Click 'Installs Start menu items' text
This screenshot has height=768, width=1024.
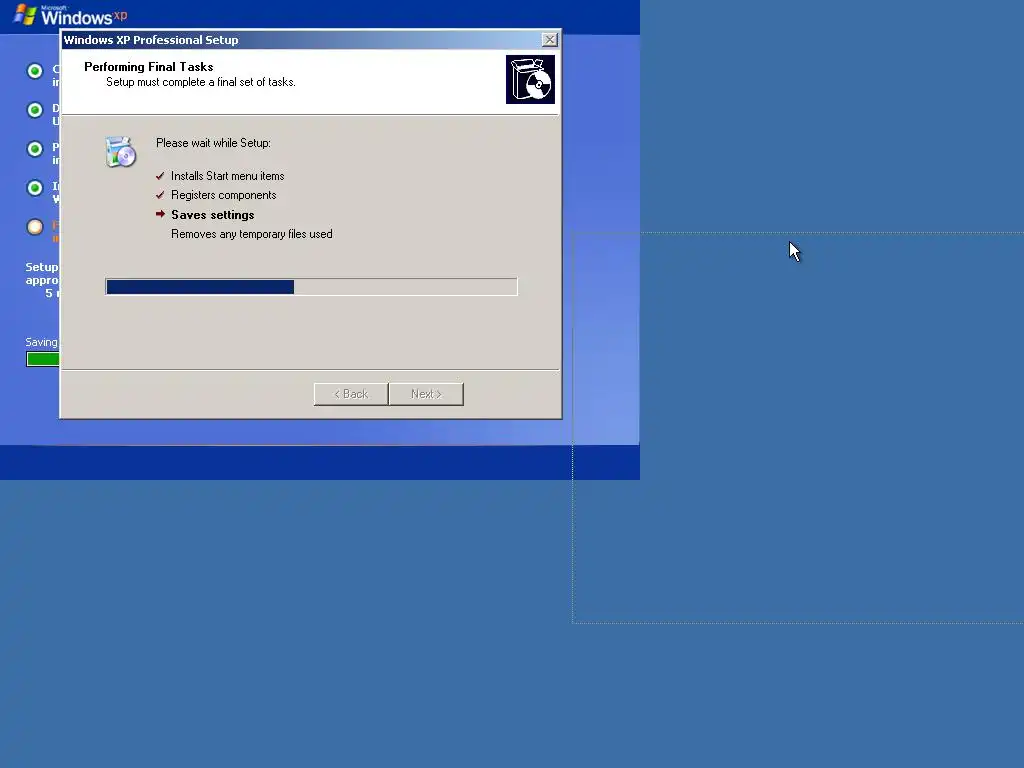point(227,176)
